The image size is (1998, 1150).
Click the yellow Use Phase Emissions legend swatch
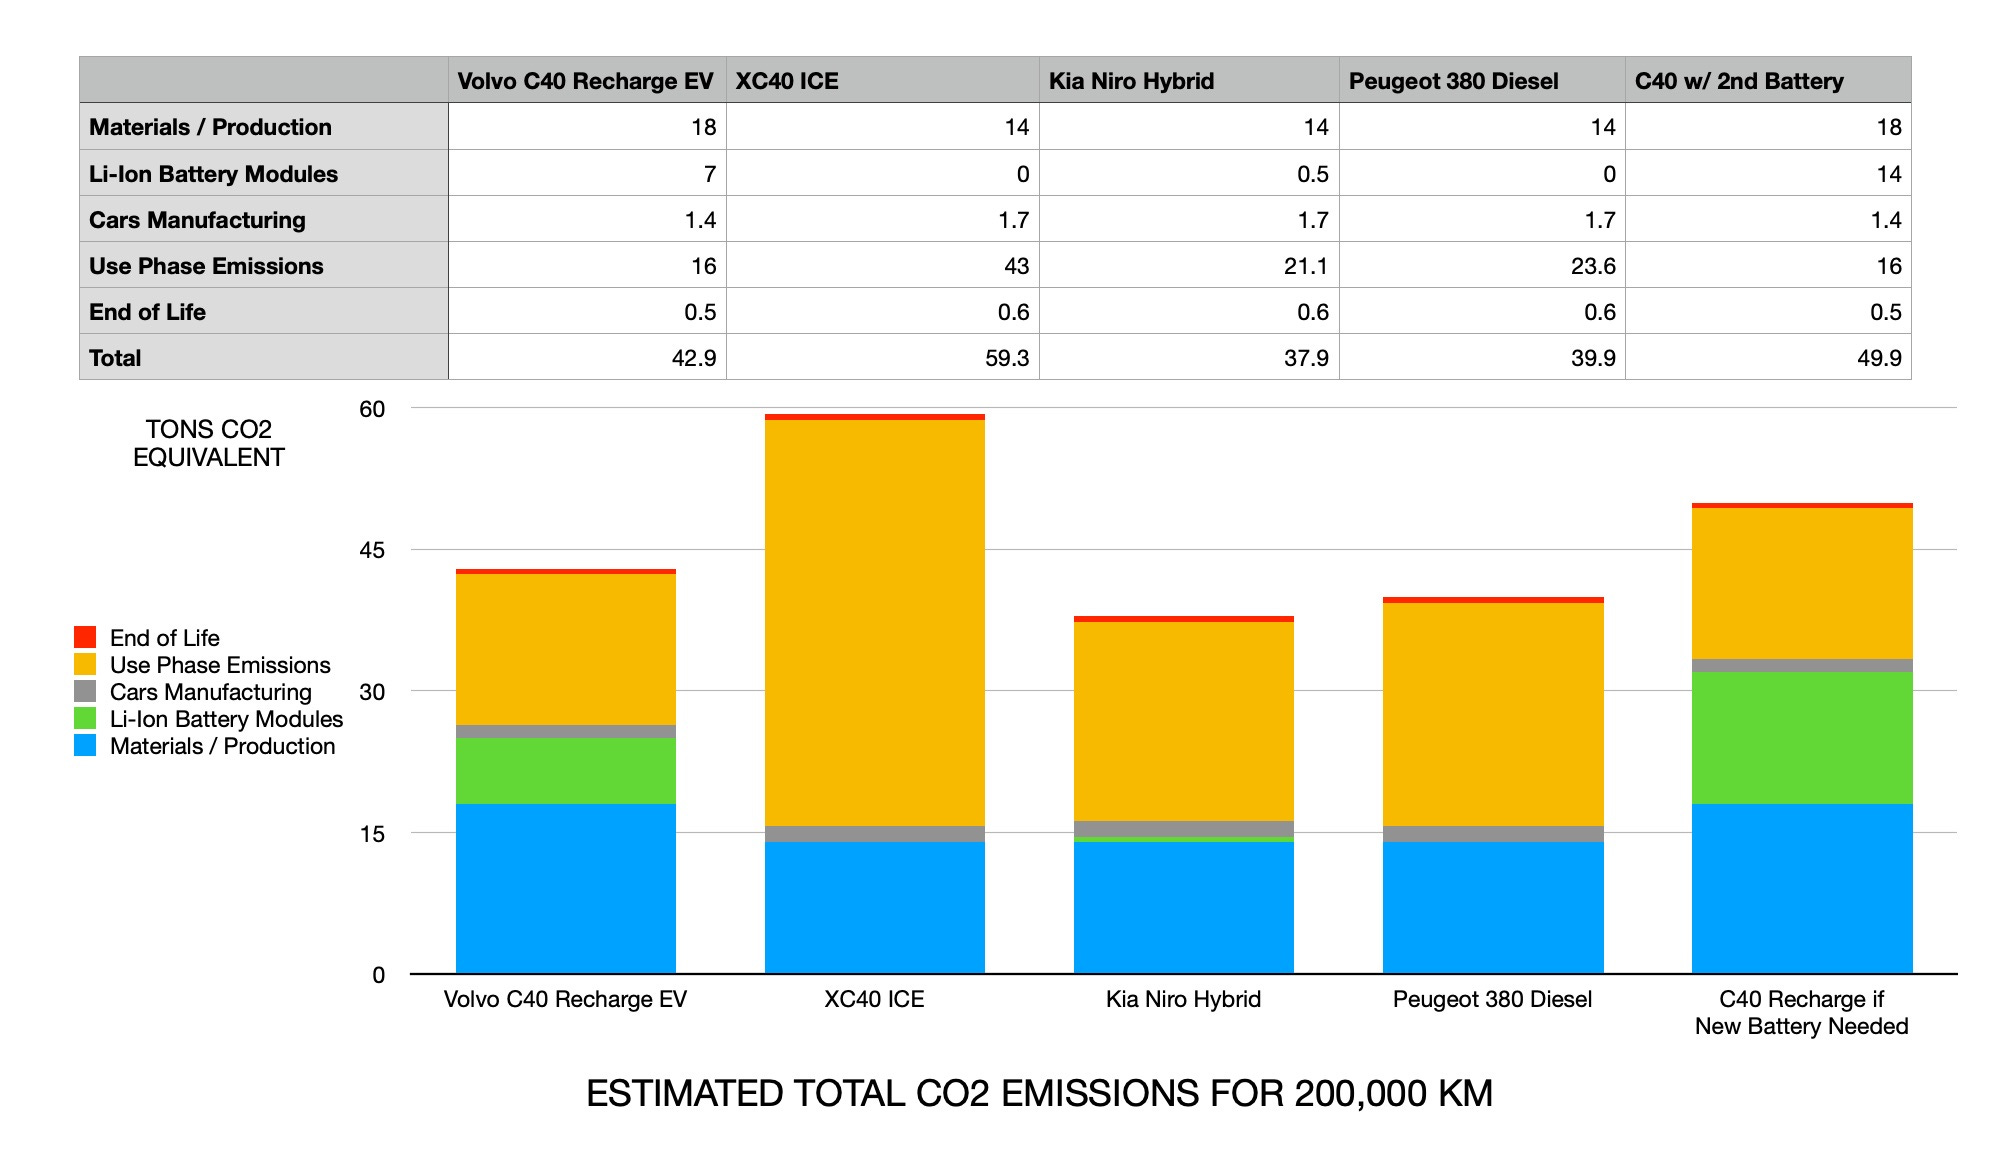[x=85, y=664]
